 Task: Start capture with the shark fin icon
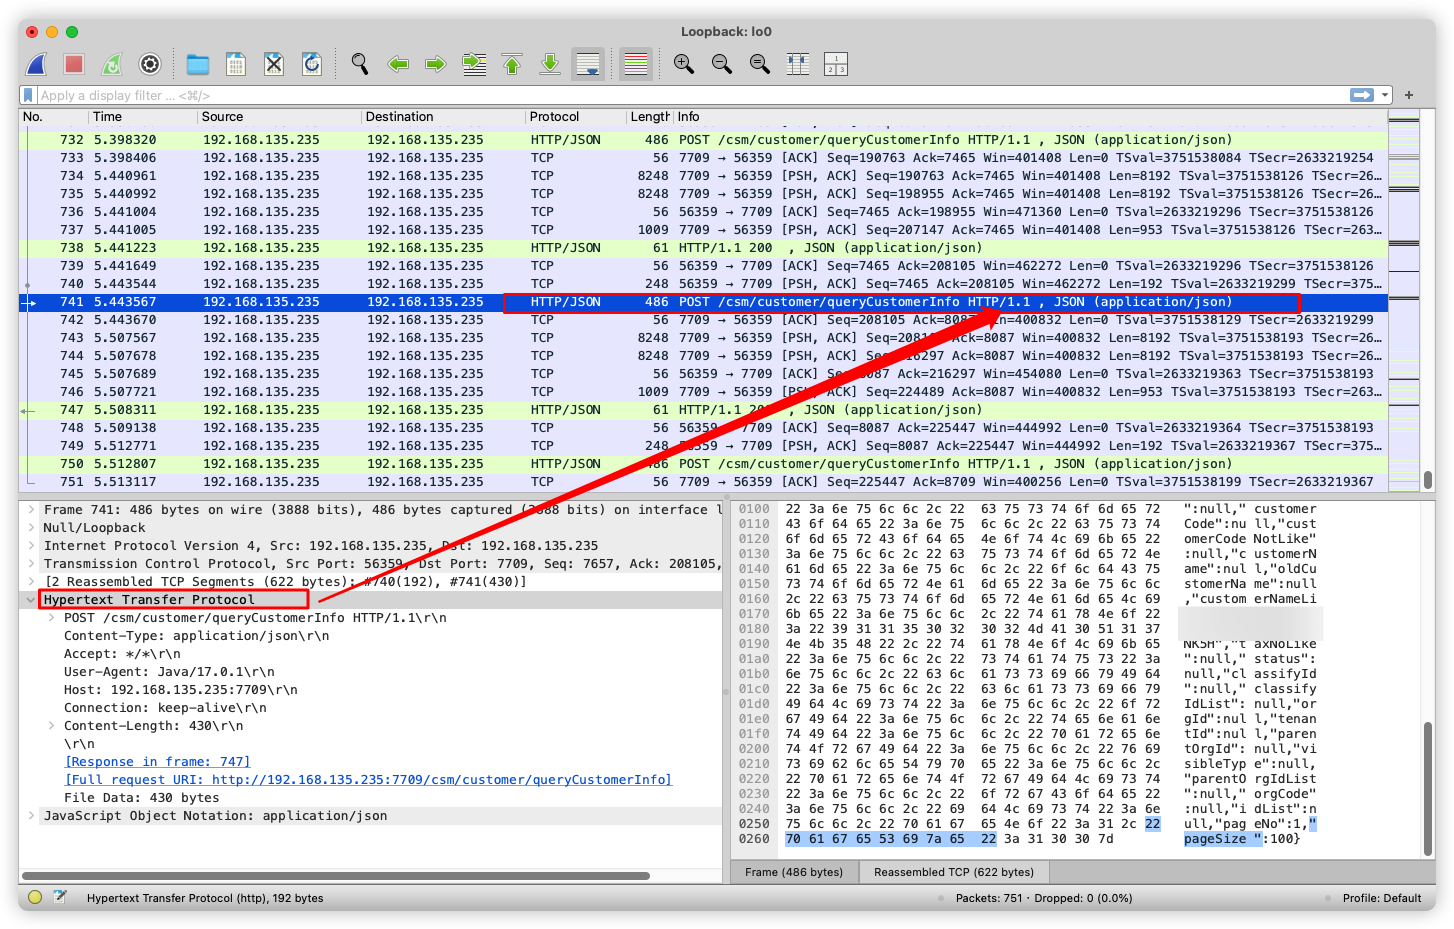pyautogui.click(x=37, y=65)
